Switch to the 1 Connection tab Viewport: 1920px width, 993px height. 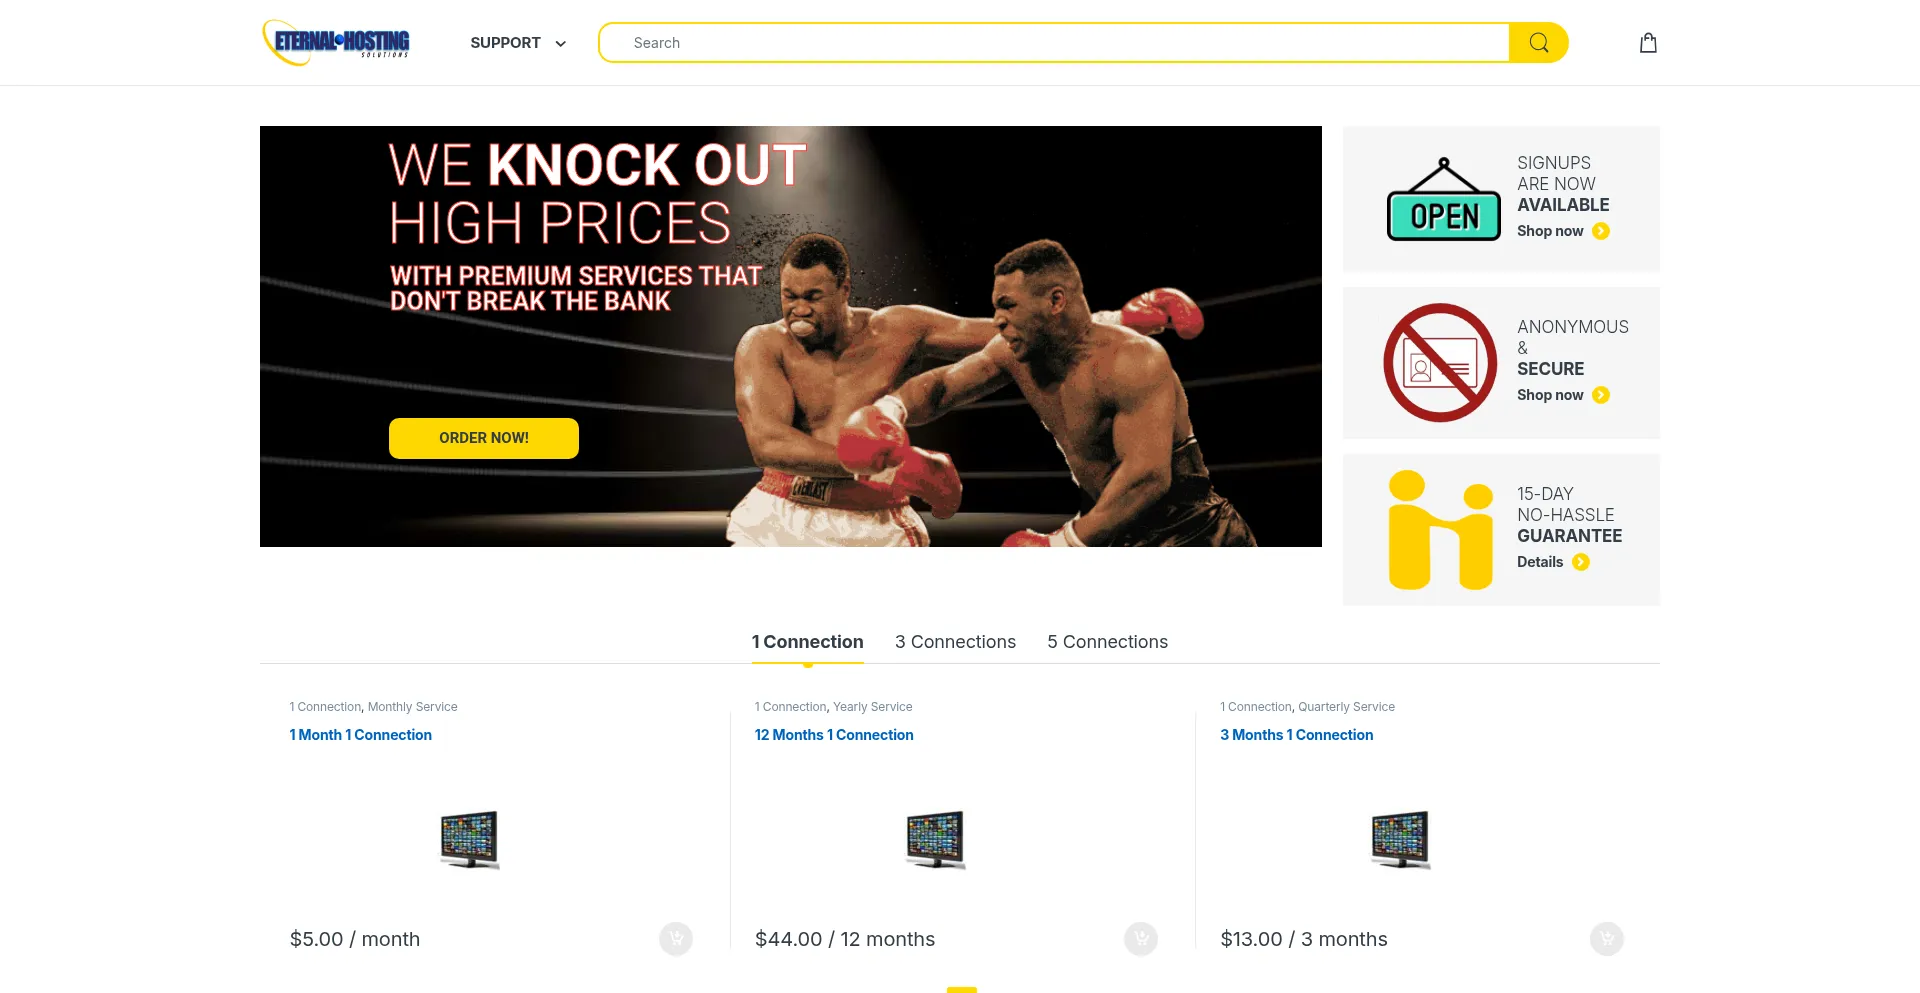click(807, 642)
